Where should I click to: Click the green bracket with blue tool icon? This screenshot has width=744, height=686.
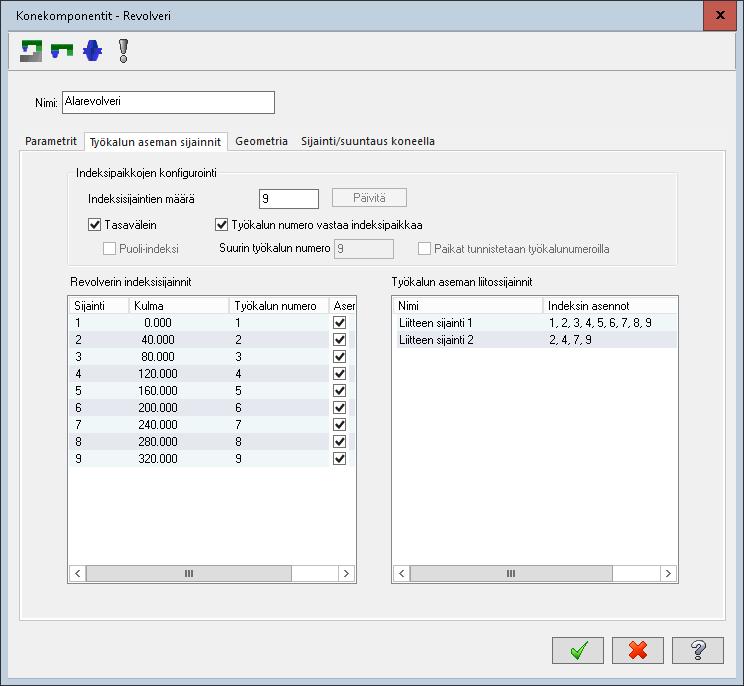tap(62, 51)
